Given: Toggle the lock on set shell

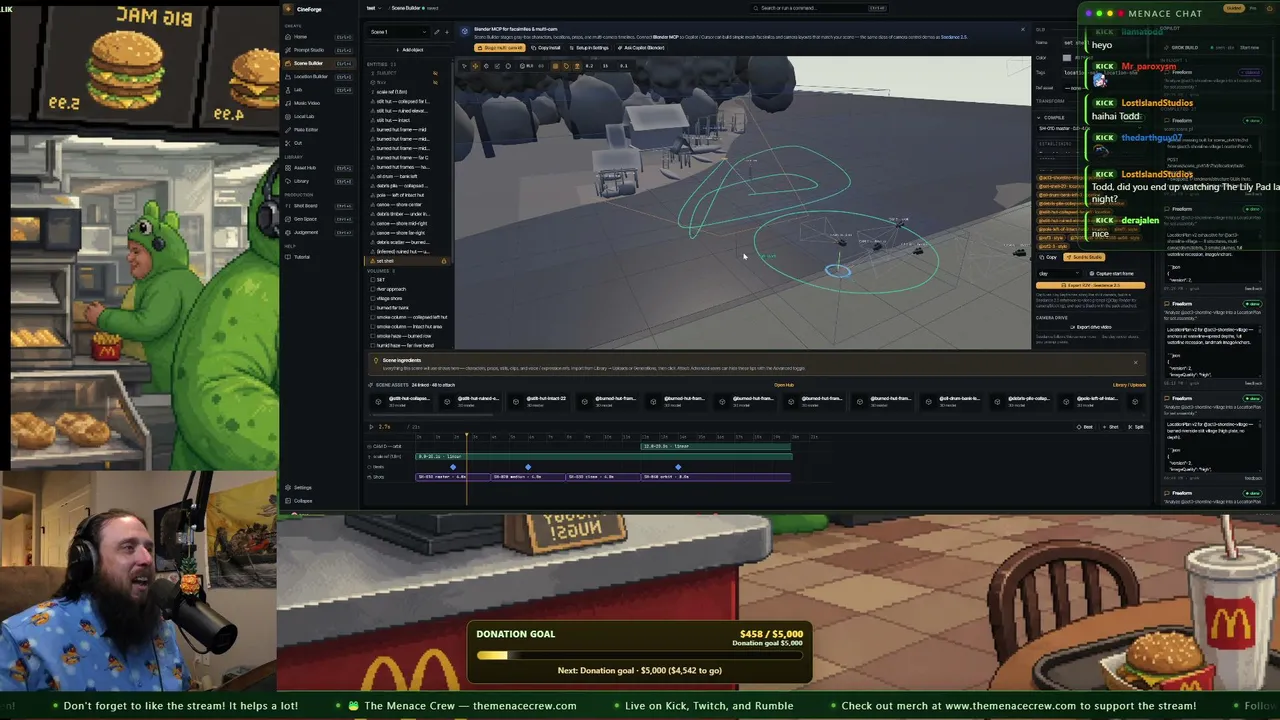Looking at the screenshot, I should click(444, 261).
